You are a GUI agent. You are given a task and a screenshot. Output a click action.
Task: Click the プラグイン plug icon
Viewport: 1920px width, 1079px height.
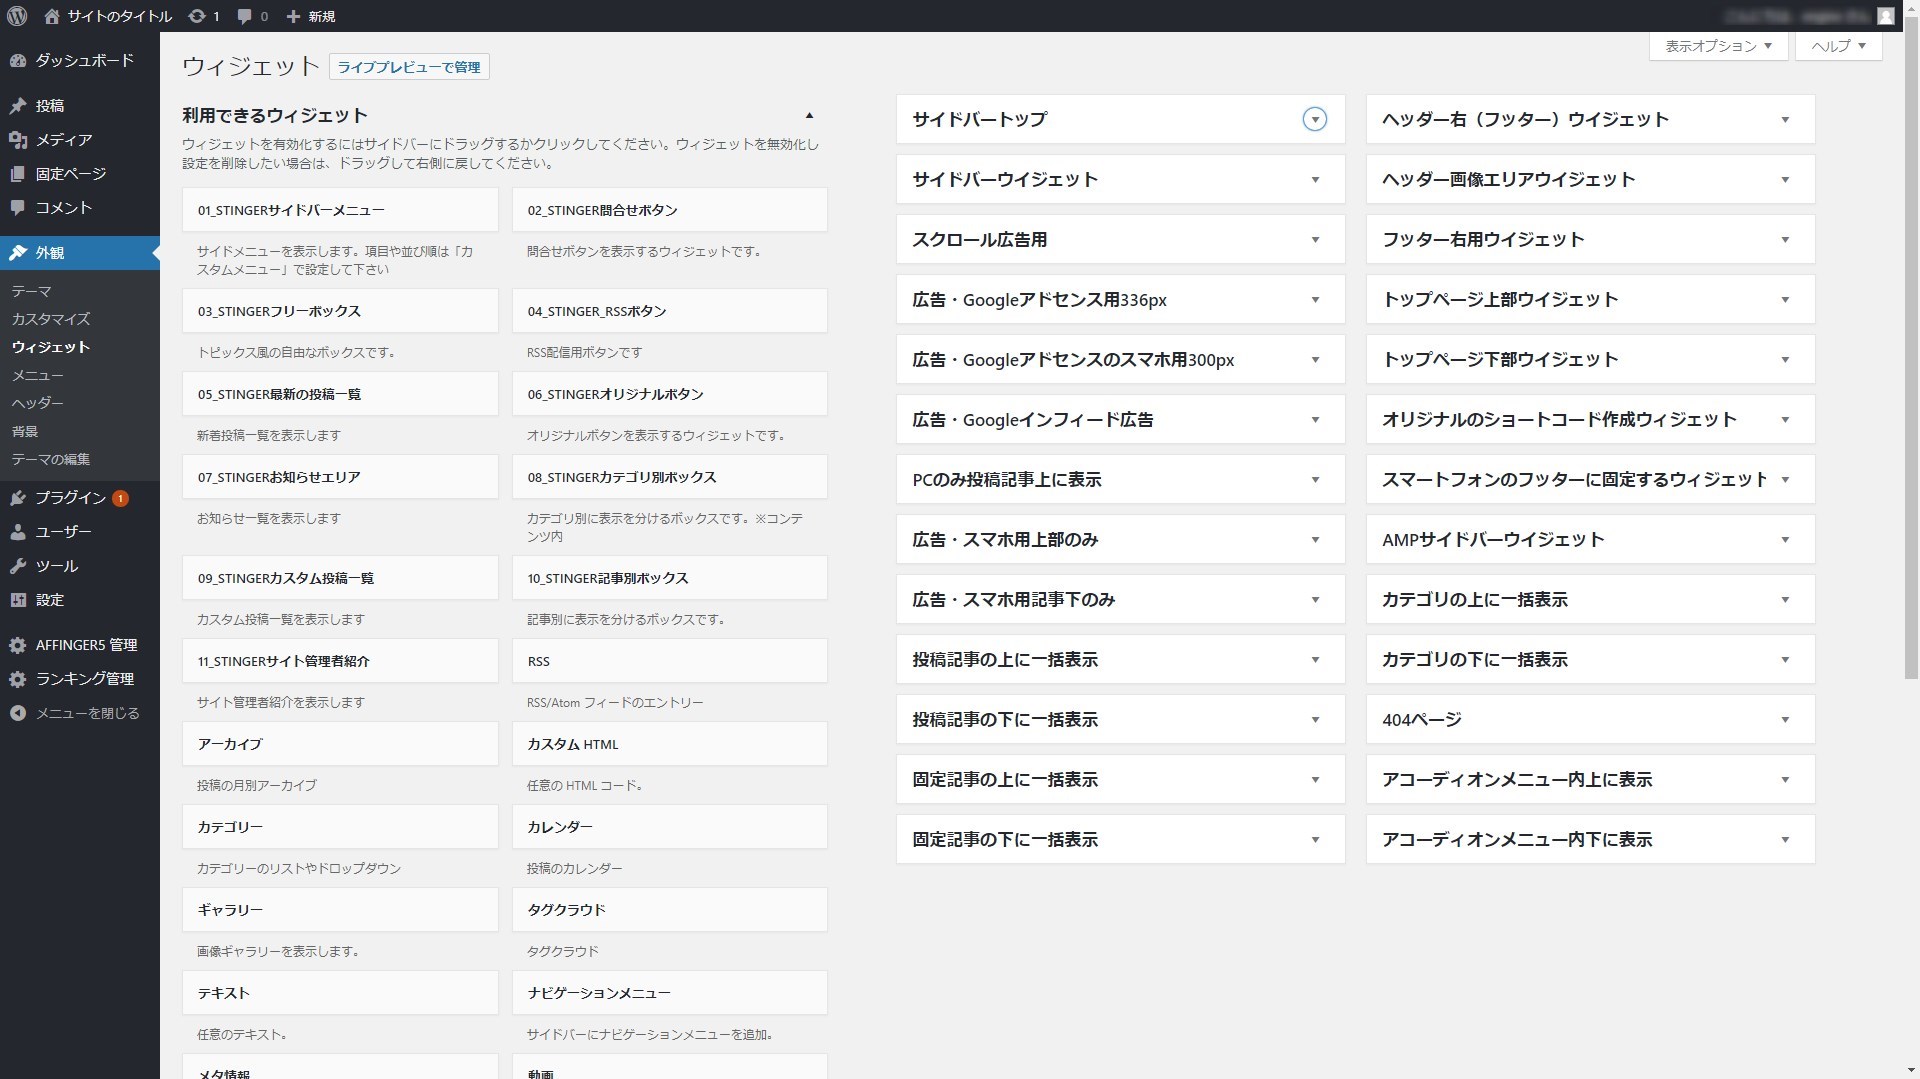18,498
